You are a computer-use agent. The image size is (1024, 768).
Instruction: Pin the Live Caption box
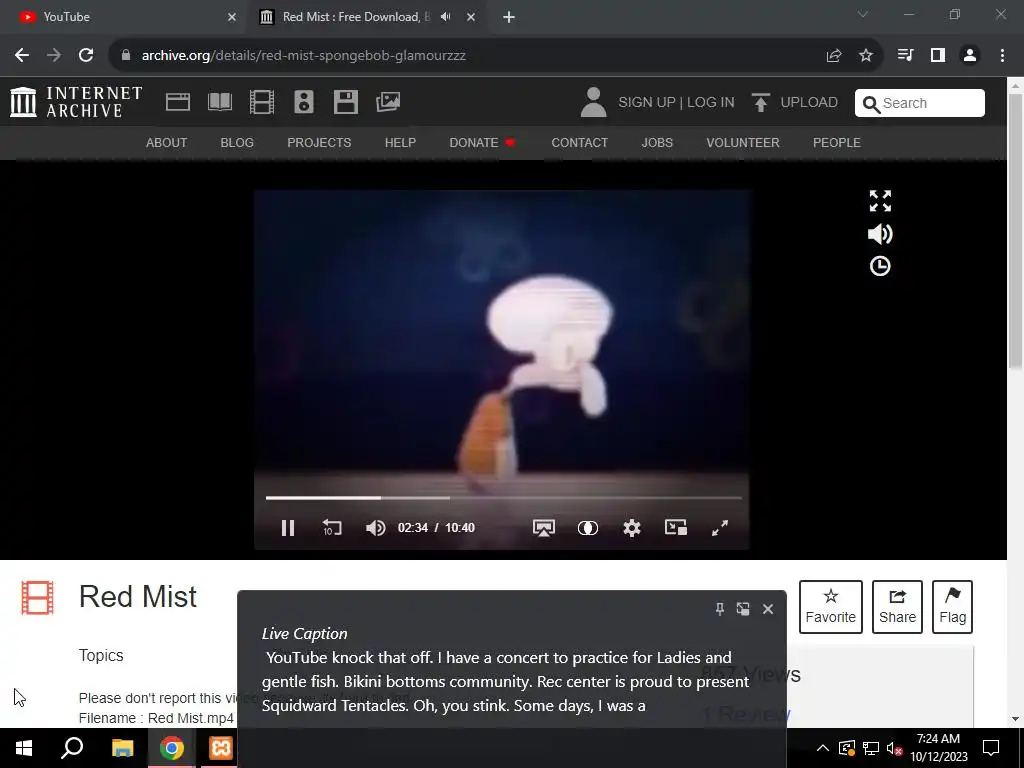[x=720, y=609]
